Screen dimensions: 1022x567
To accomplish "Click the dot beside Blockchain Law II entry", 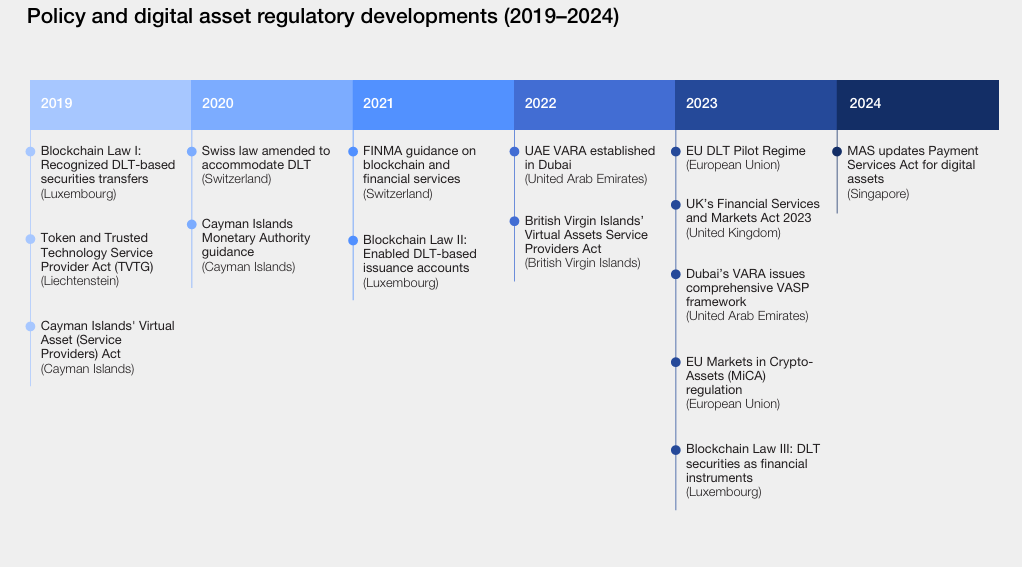I will point(353,240).
